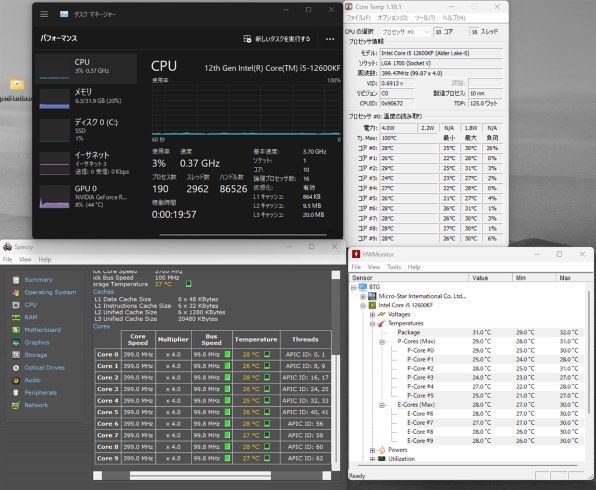
Task: Expand the Voltages node in HWMonitor
Action: [372, 315]
